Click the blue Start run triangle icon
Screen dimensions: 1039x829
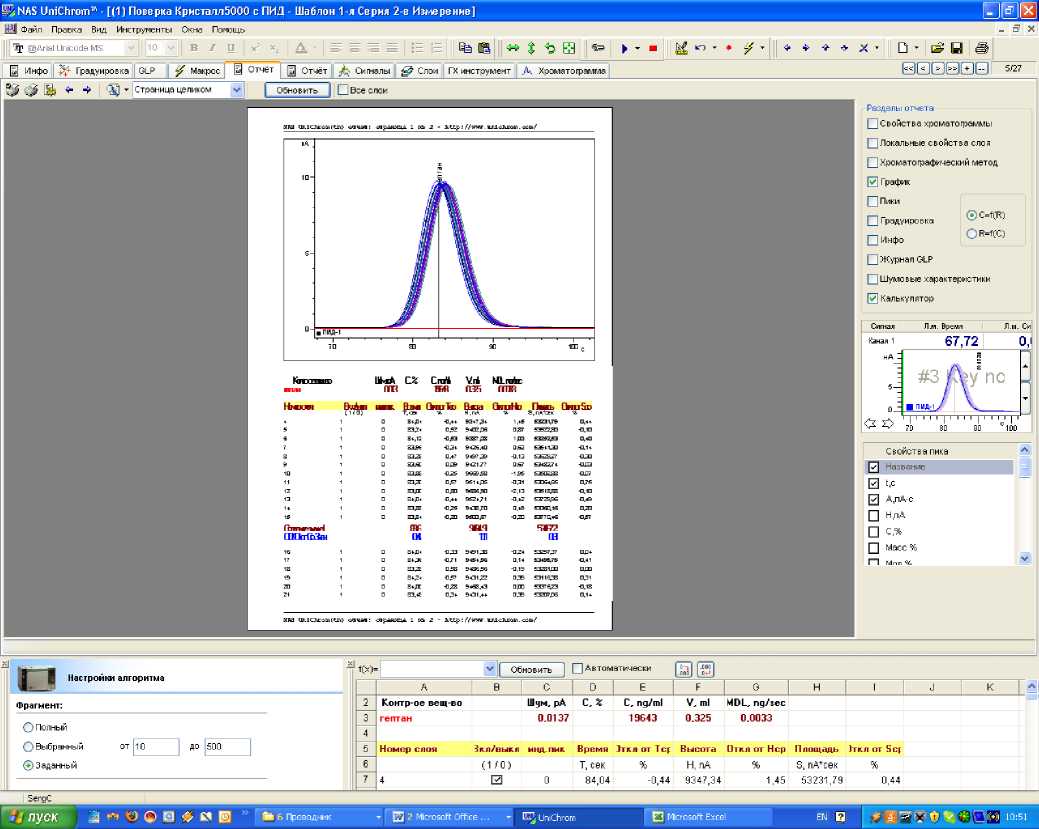click(624, 48)
